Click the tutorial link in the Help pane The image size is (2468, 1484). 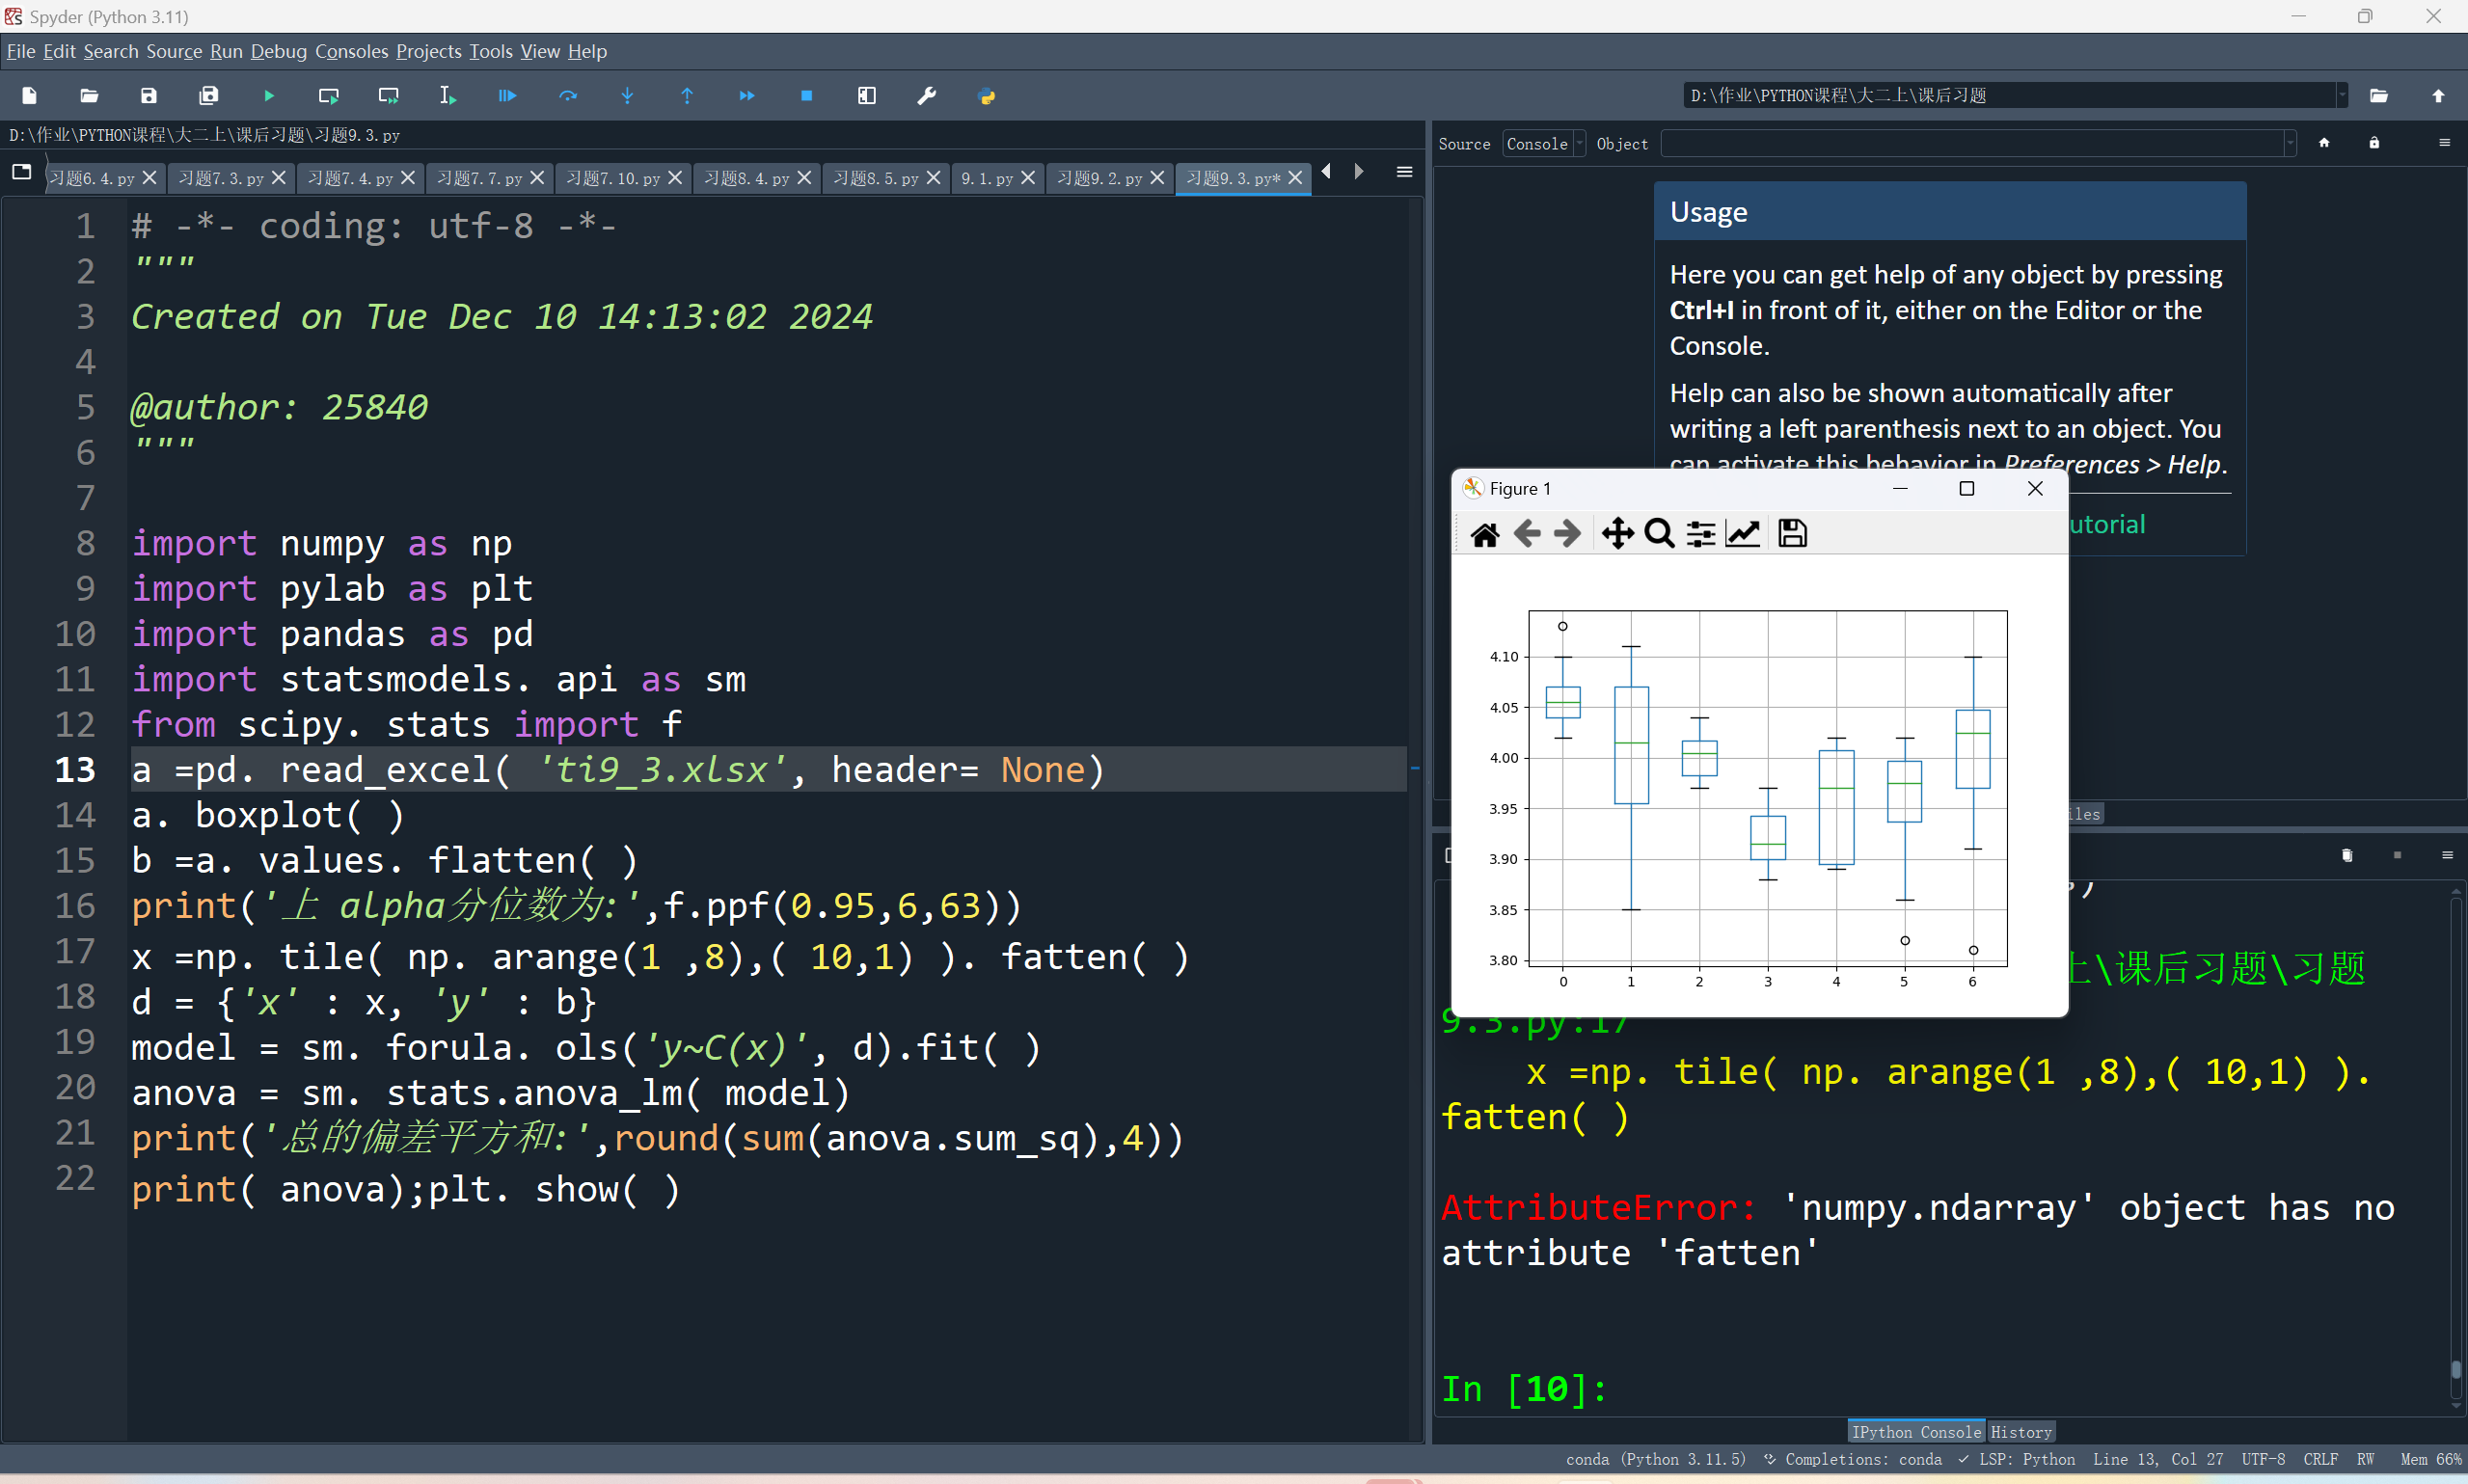(x=2107, y=524)
